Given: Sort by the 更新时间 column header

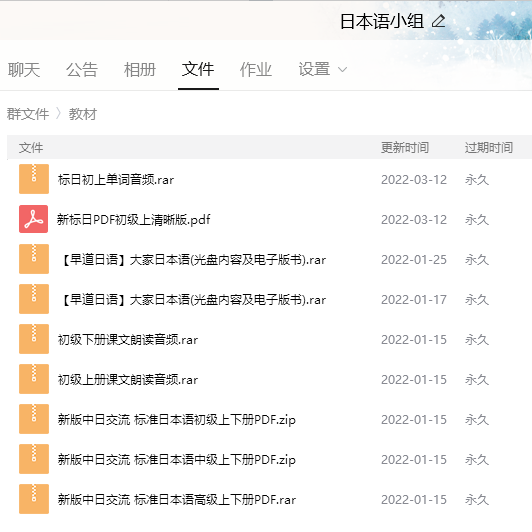Looking at the screenshot, I should [x=405, y=148].
